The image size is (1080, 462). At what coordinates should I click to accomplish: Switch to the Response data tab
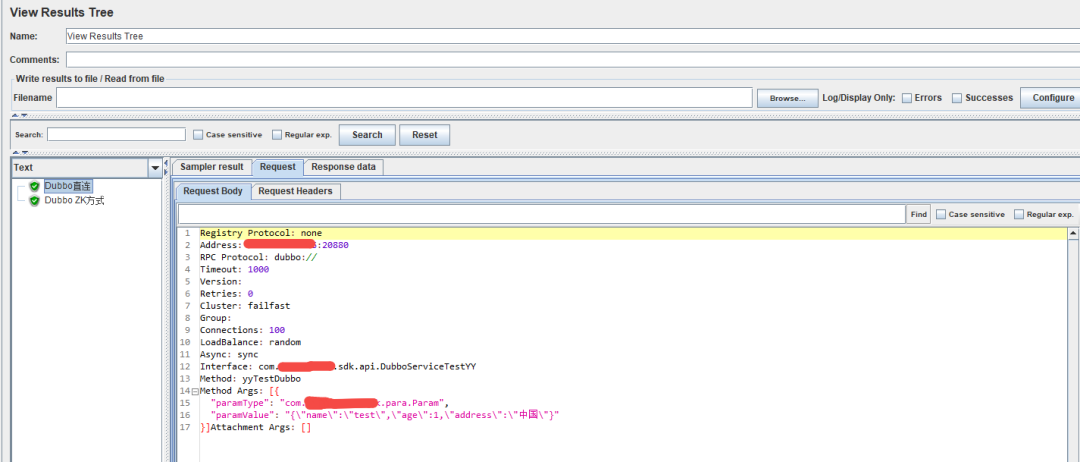pyautogui.click(x=343, y=167)
